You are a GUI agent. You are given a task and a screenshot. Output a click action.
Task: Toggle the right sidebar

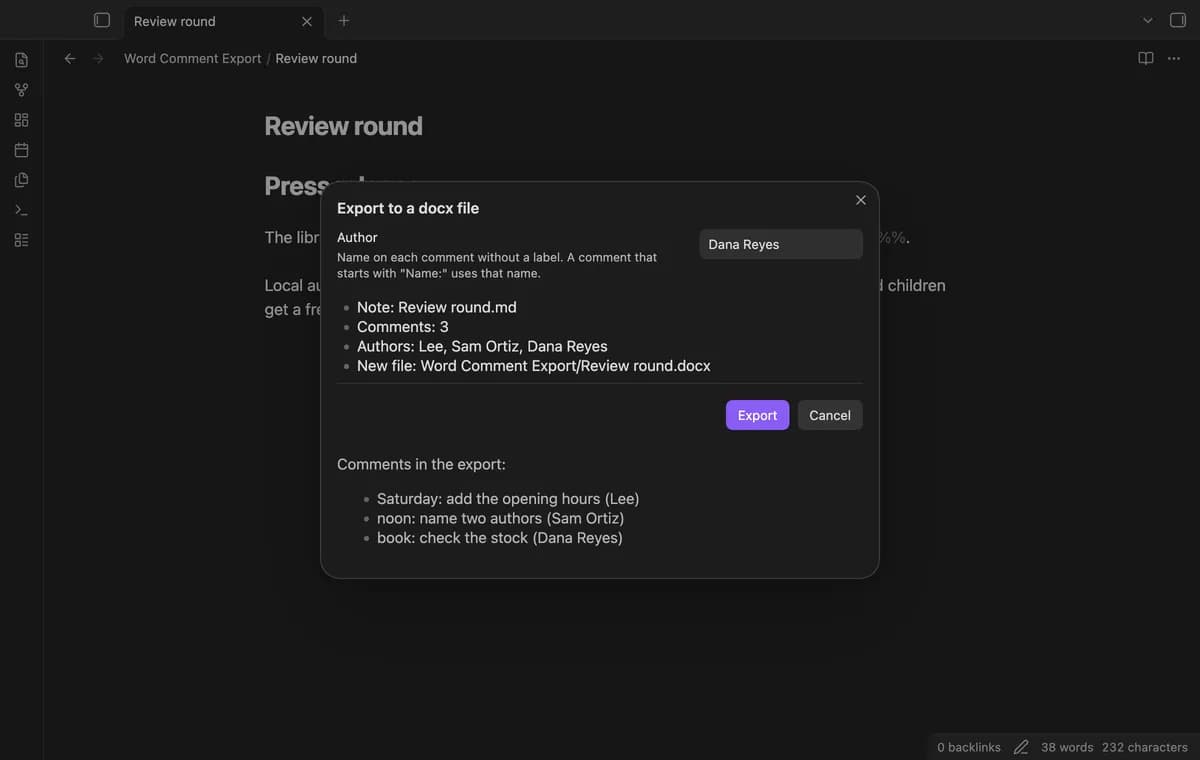click(1177, 20)
